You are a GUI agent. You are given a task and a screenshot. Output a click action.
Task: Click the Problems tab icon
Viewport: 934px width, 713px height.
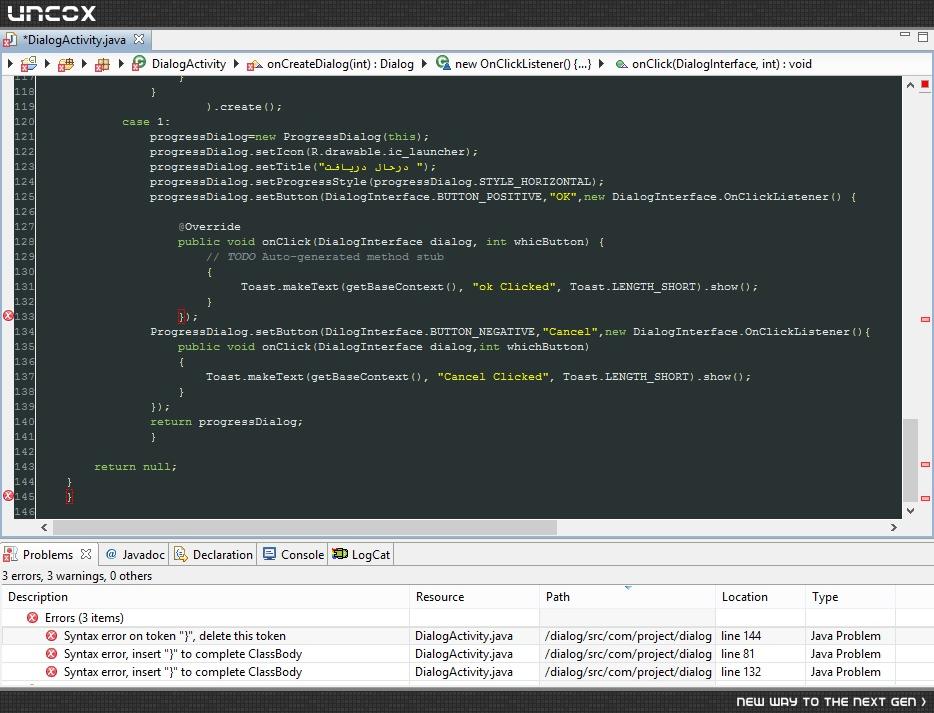coord(10,555)
